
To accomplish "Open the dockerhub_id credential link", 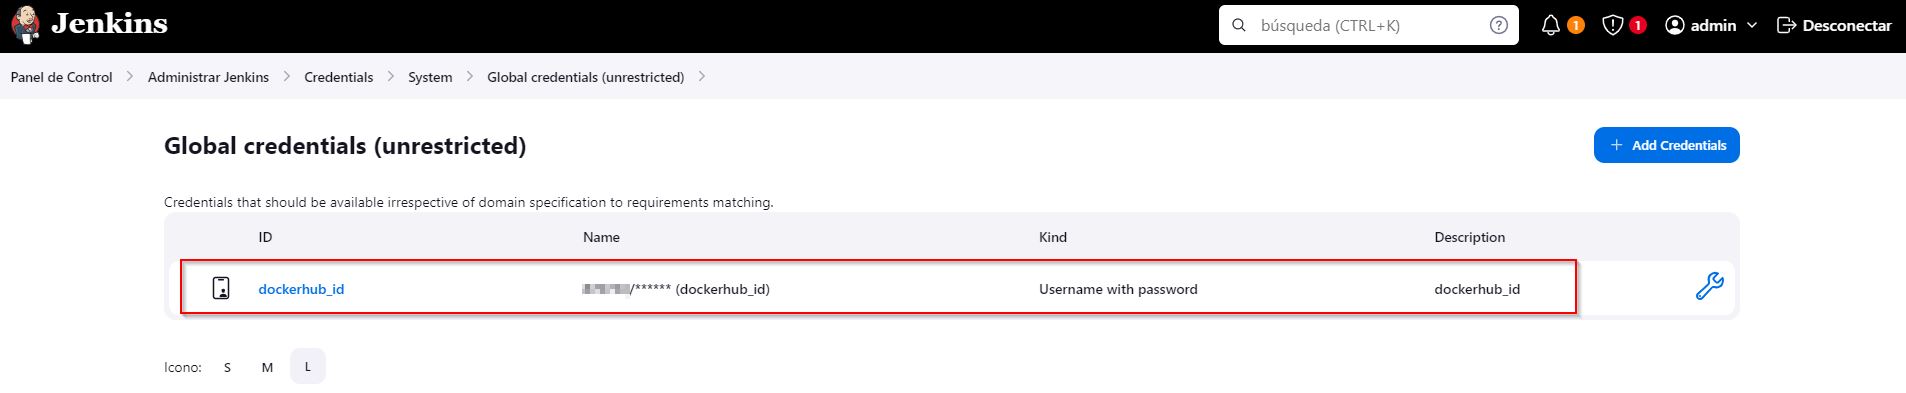I will [x=301, y=289].
